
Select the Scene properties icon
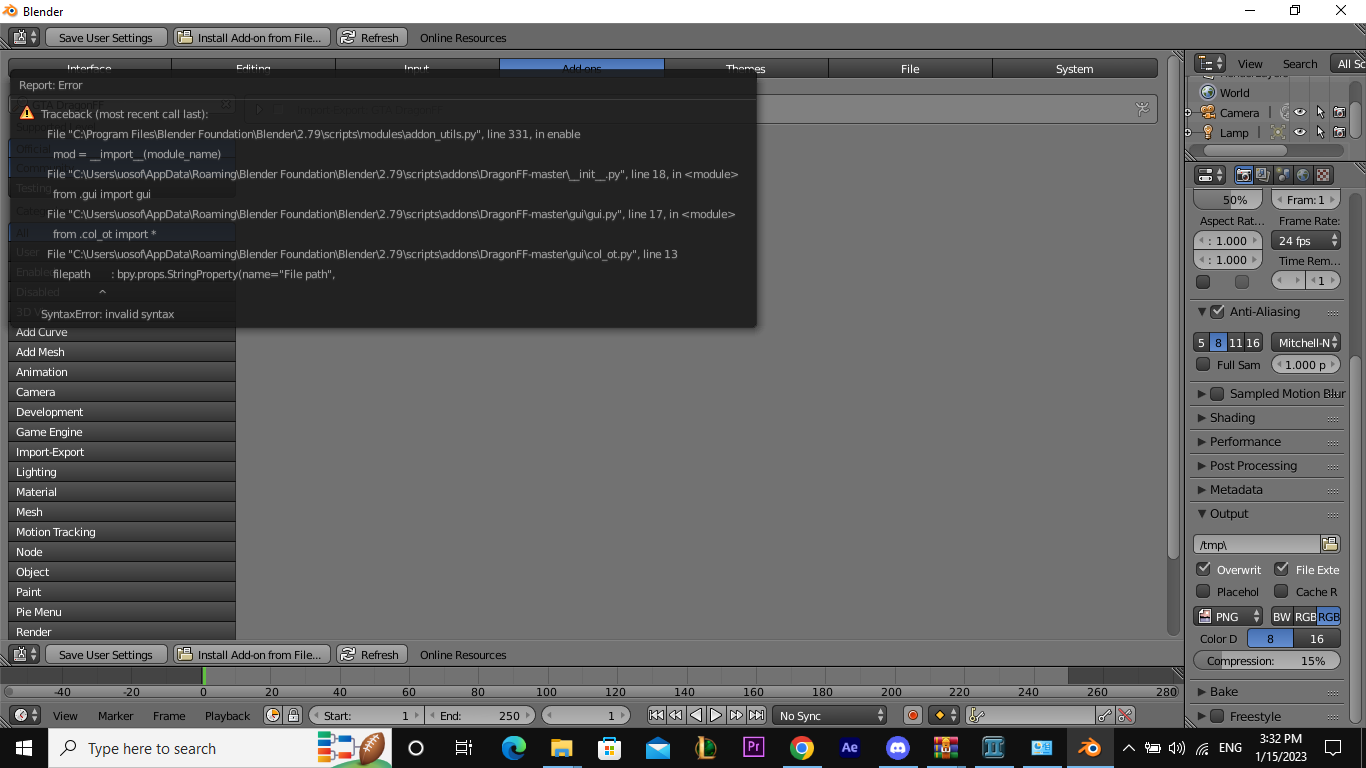point(1282,174)
